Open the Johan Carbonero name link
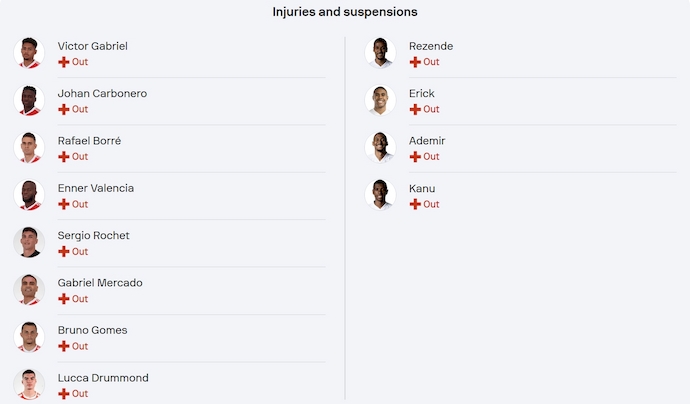This screenshot has width=690, height=404. tap(102, 94)
